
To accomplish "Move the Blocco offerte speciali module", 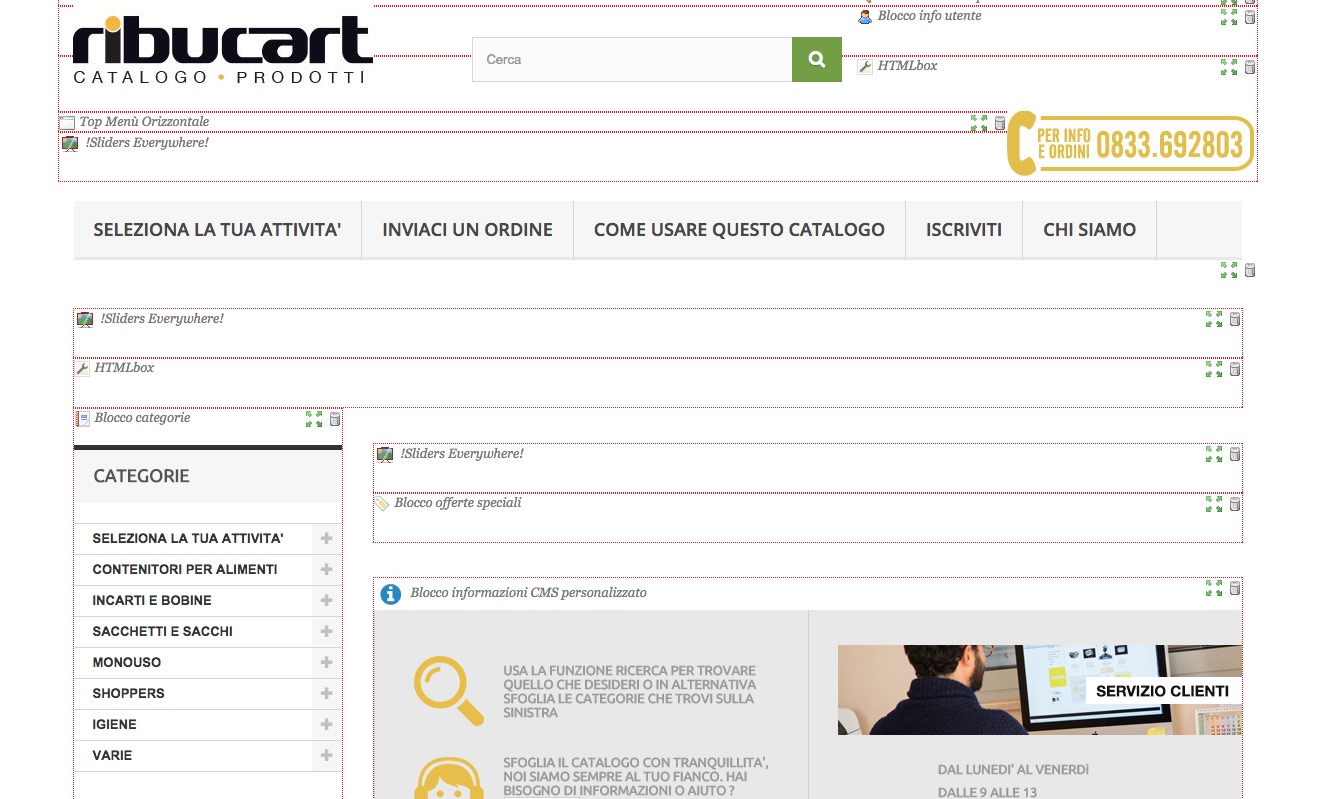I will (1214, 504).
